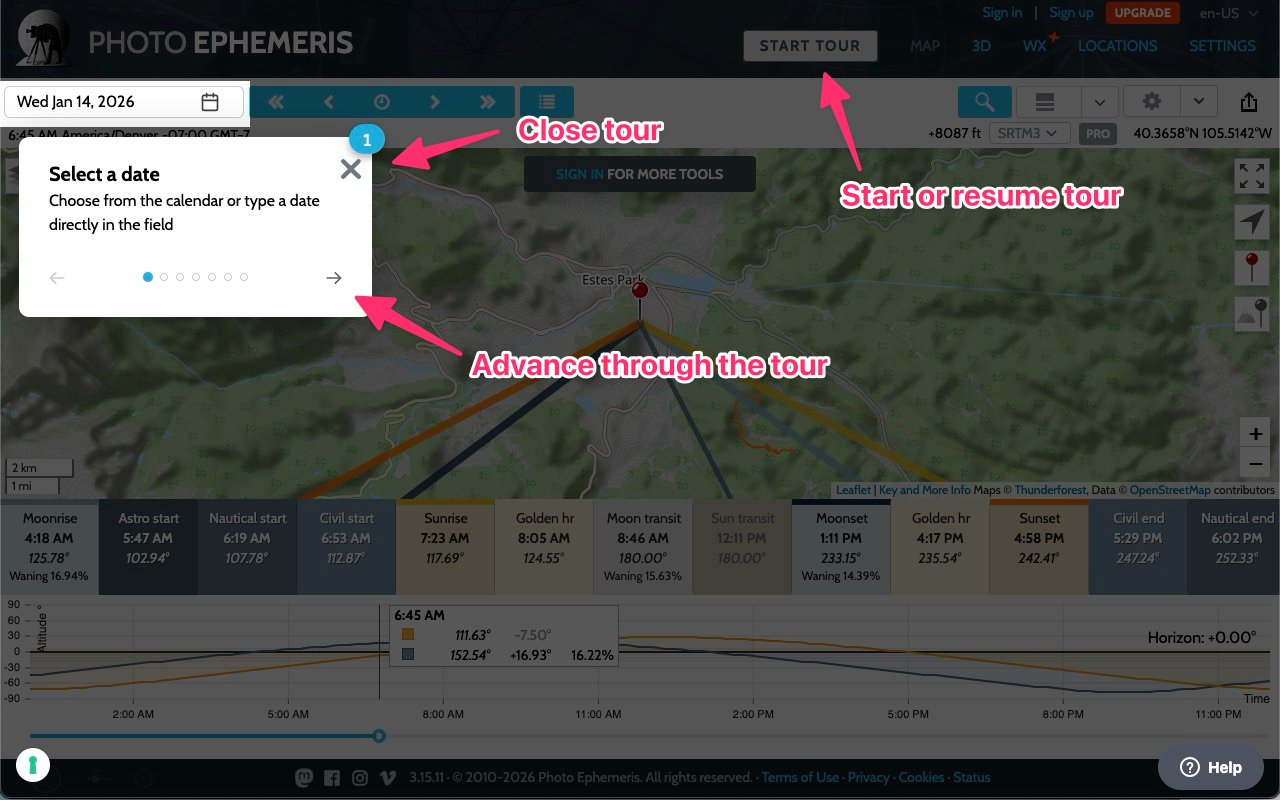Select the gray secondary pin with mountain tool
The width and height of the screenshot is (1280, 800).
point(1252,314)
